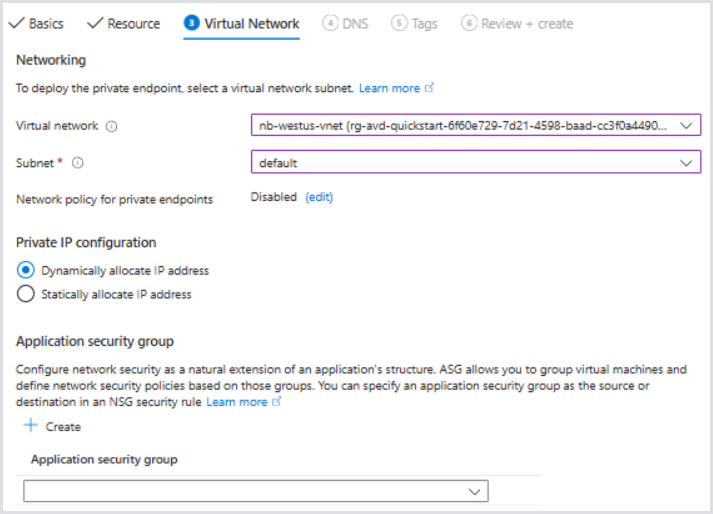The image size is (713, 514).
Task: Expand the Virtual network dropdown
Action: (x=685, y=126)
